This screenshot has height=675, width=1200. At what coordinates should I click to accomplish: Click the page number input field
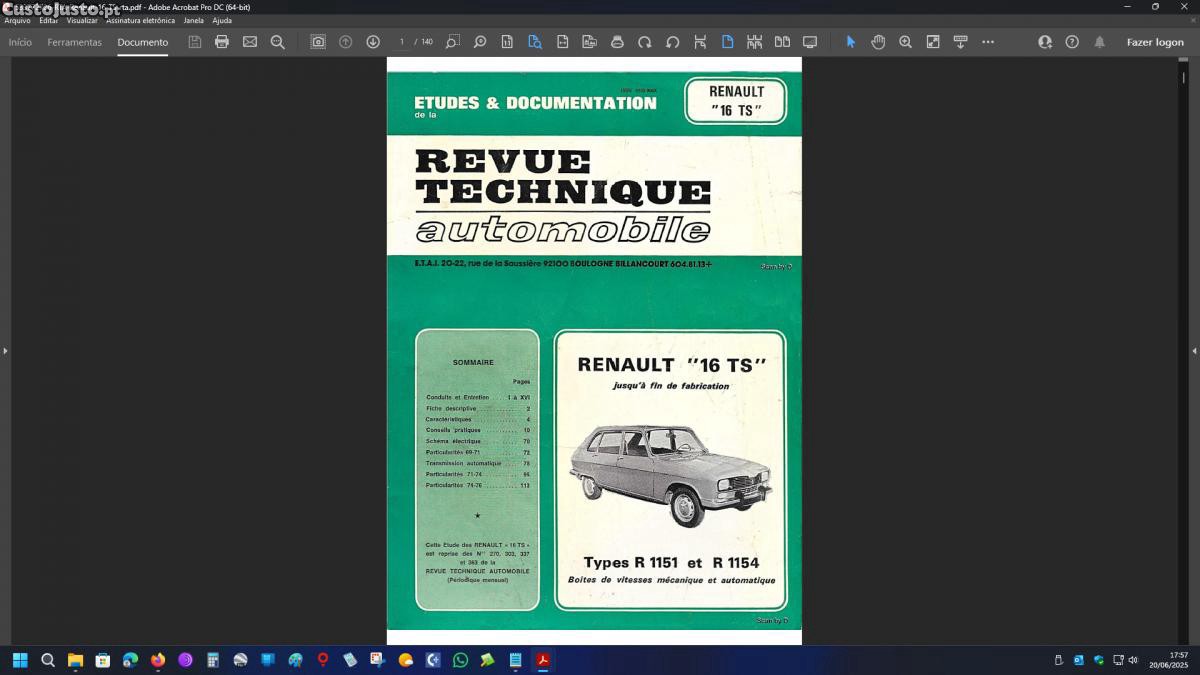[x=402, y=42]
